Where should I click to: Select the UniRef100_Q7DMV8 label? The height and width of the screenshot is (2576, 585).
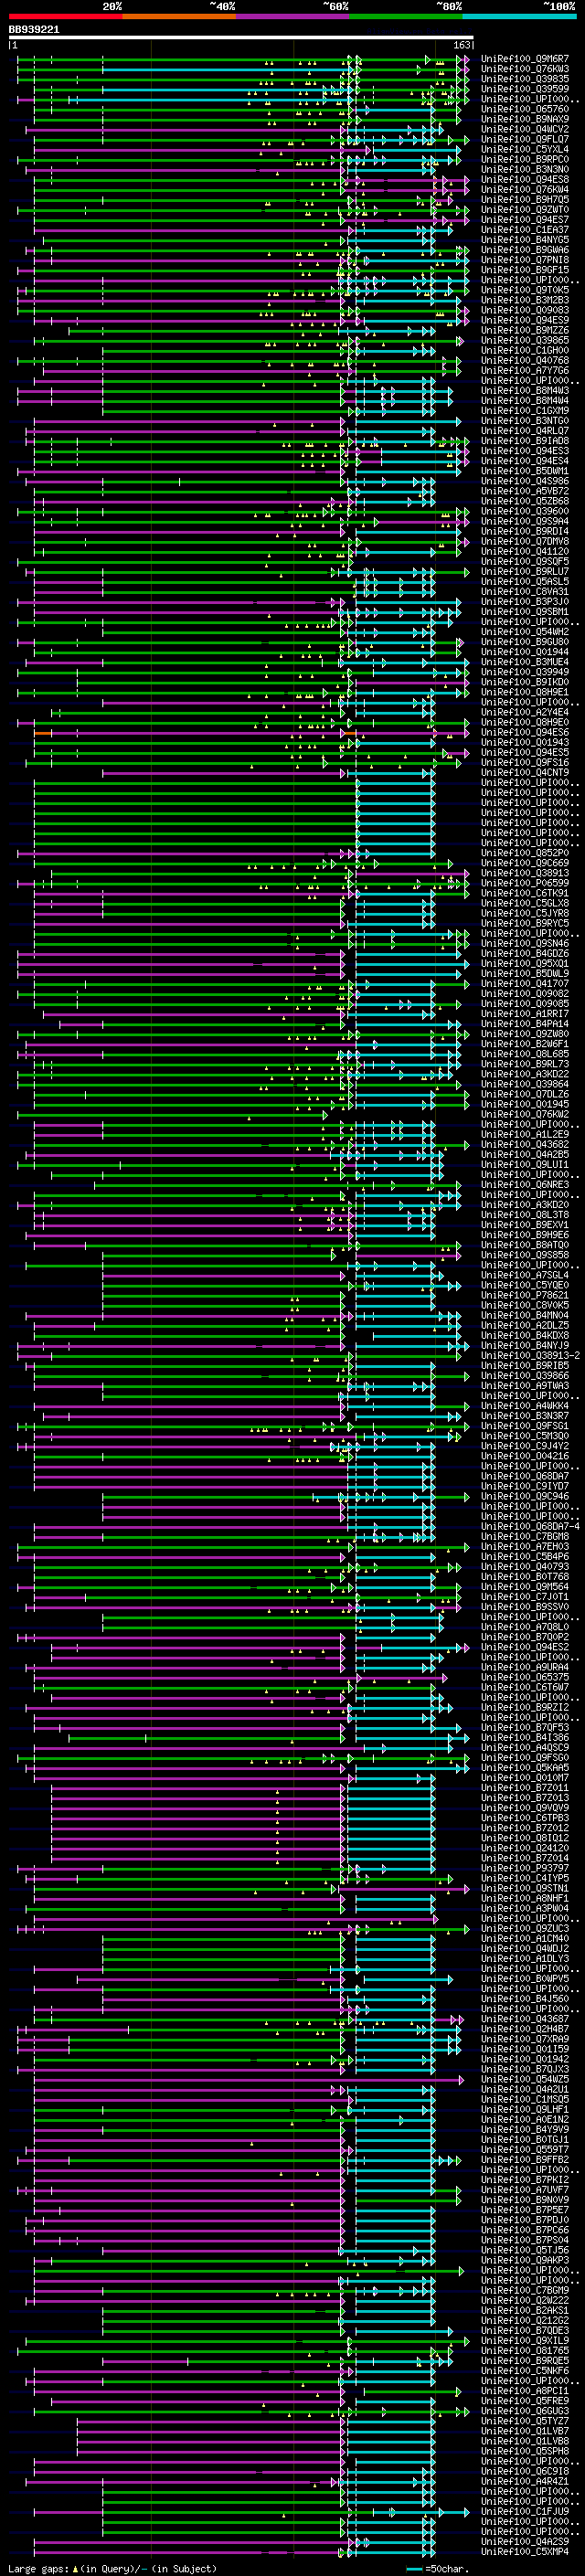(x=525, y=541)
